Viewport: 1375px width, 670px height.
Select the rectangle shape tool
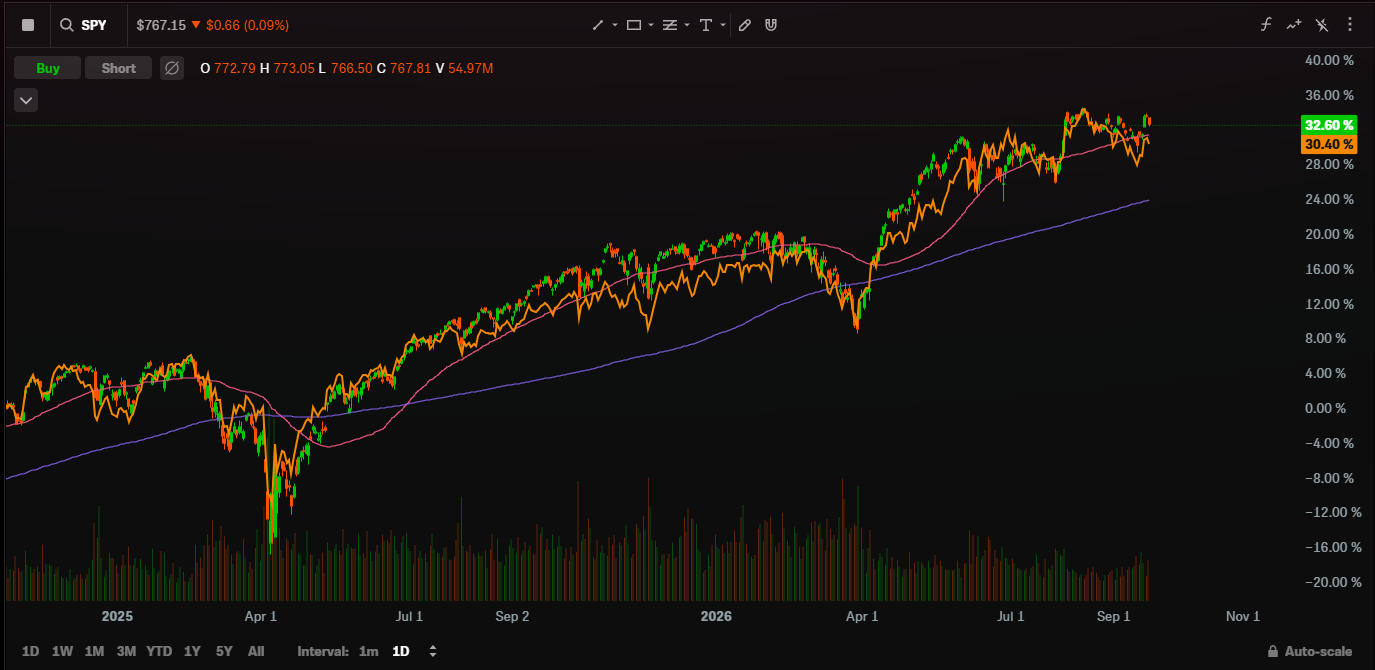(634, 25)
